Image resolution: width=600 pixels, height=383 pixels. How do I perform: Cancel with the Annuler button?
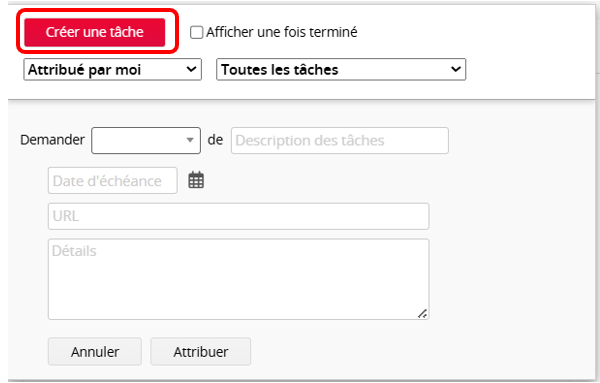point(95,352)
